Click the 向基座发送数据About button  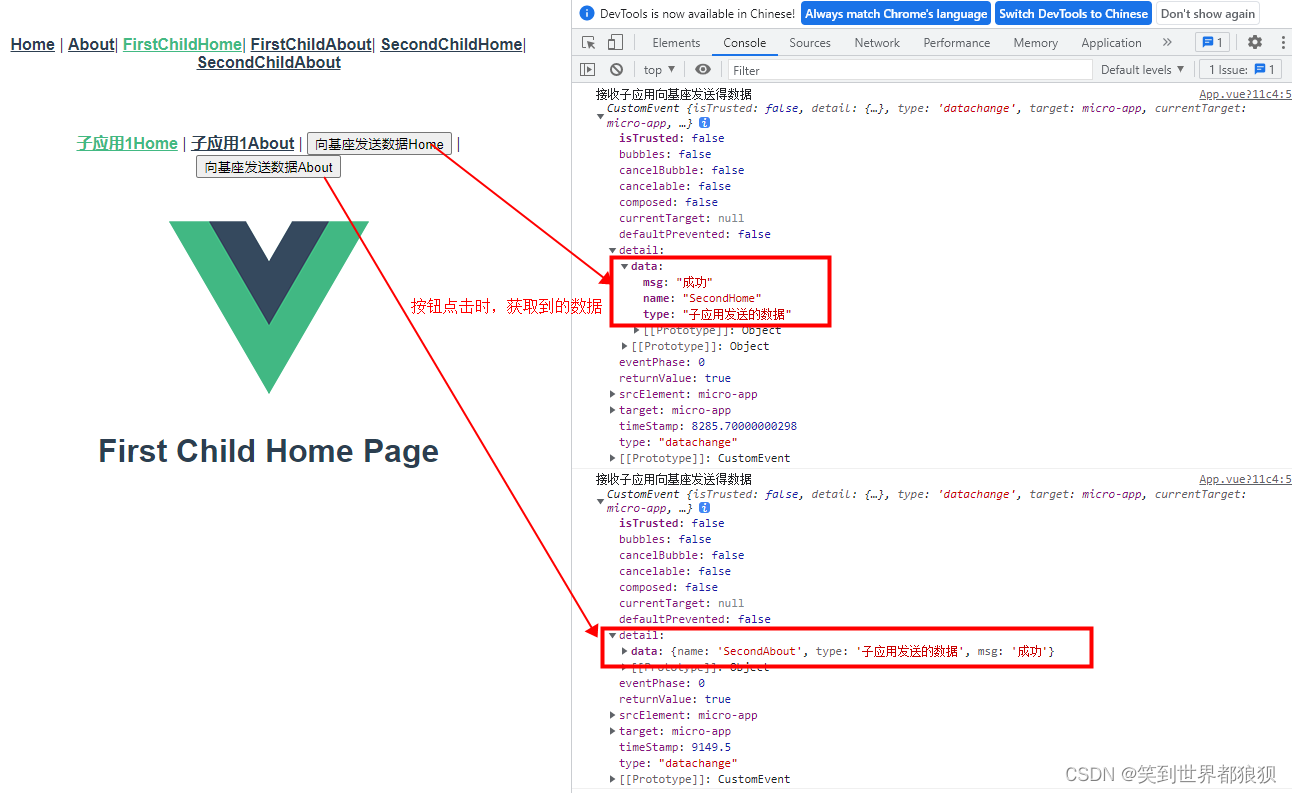coord(269,167)
